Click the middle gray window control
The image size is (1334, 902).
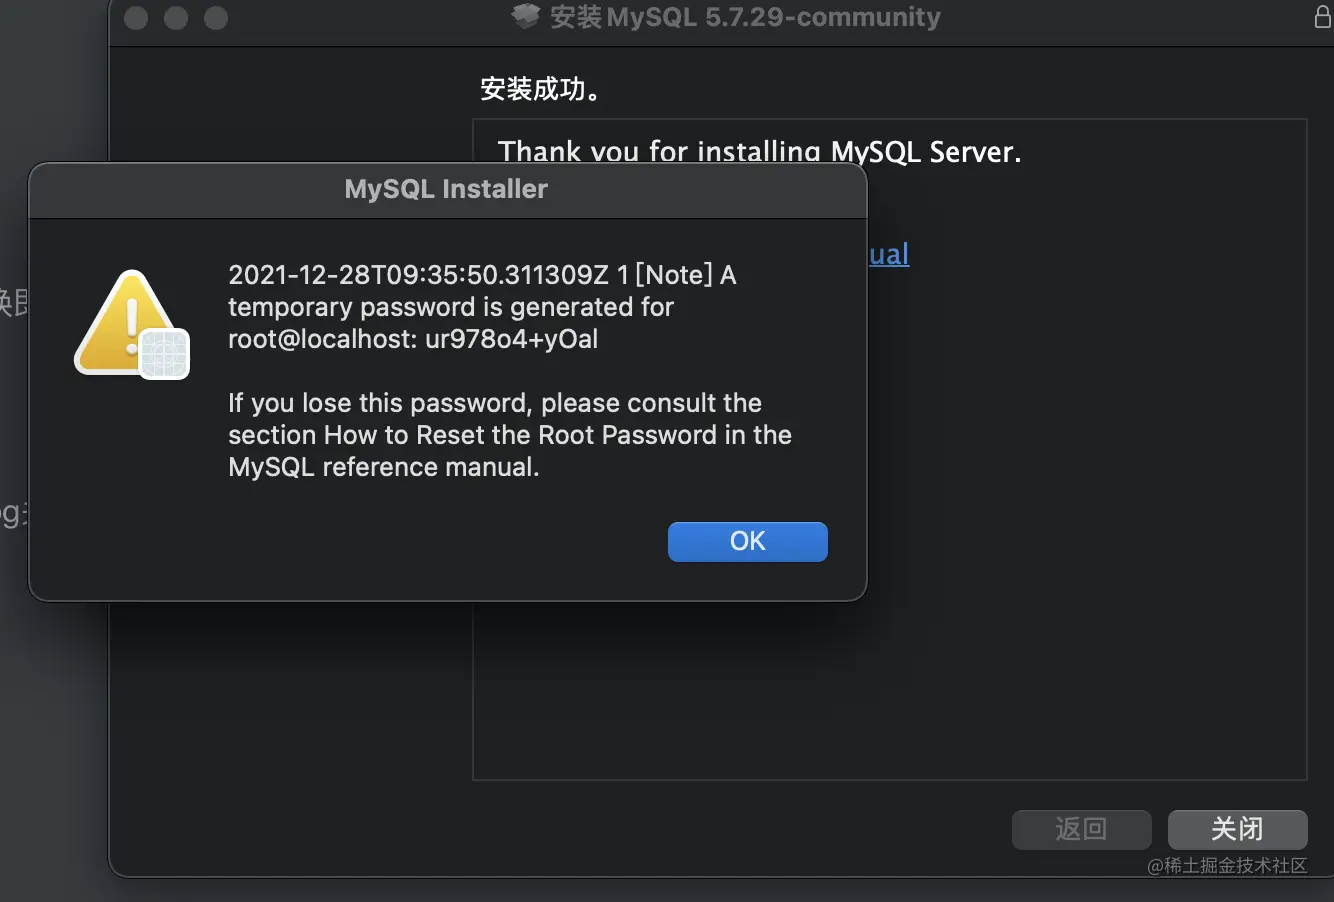pos(176,18)
